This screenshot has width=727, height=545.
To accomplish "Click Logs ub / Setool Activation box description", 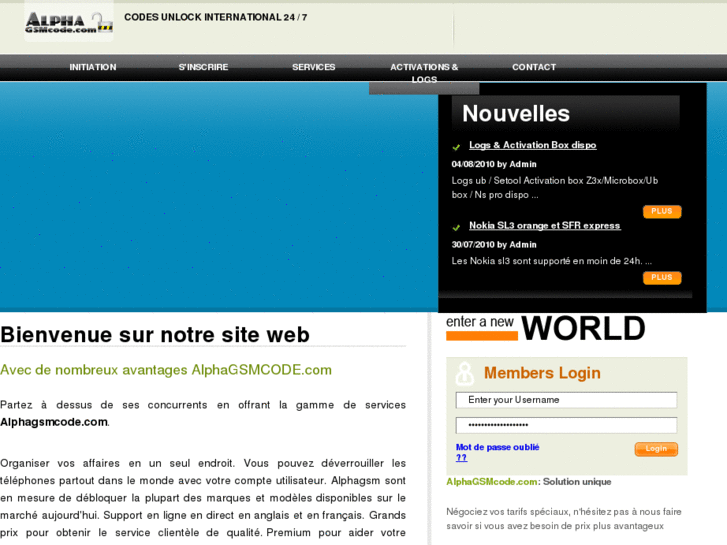I will pyautogui.click(x=555, y=188).
